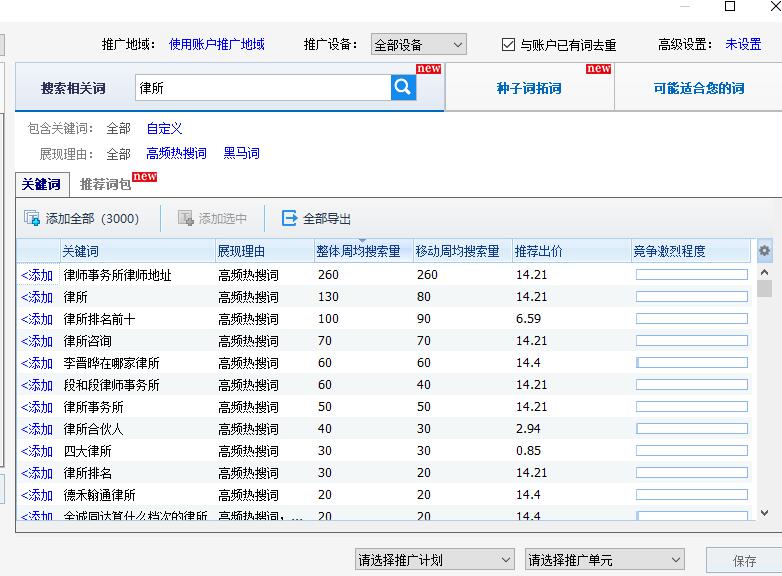Add keyword 律所合伙人
Viewport: 782px width, 576px height.
tap(37, 429)
